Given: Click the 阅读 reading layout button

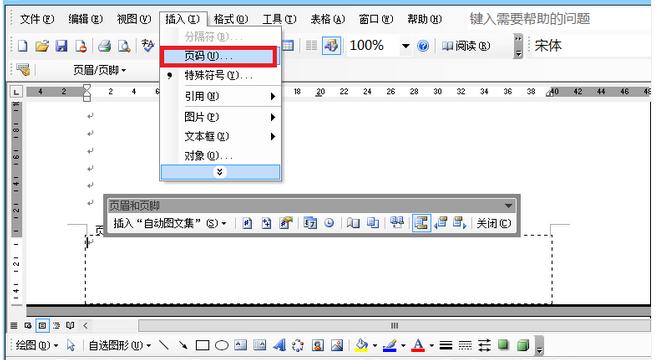Looking at the screenshot, I should (466, 46).
